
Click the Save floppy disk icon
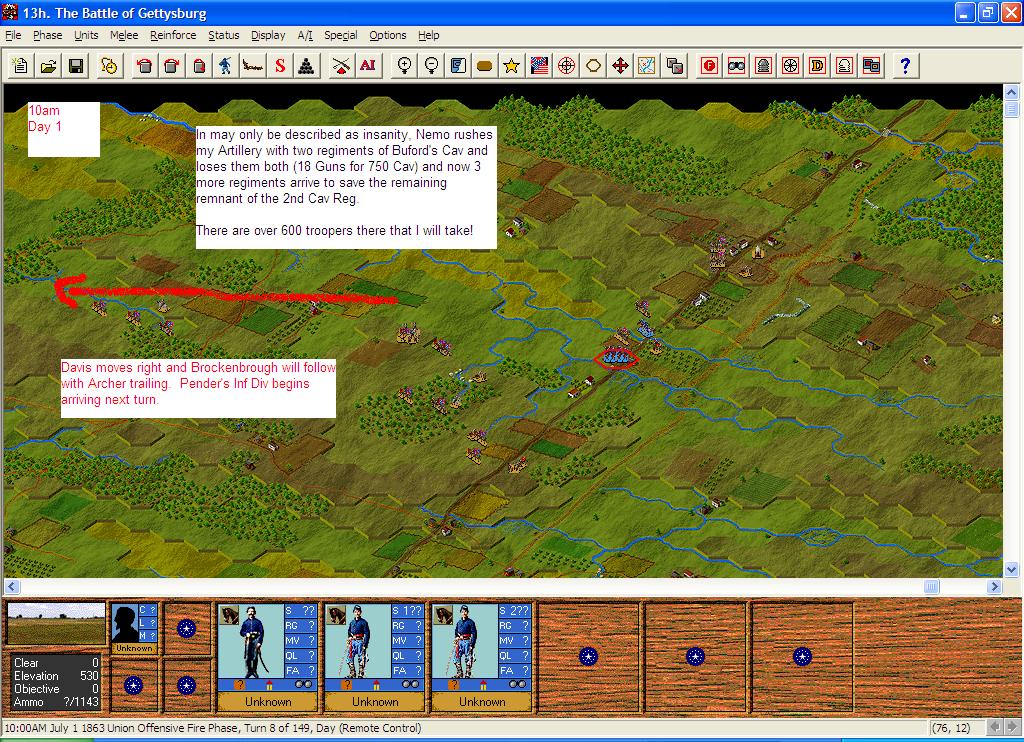pos(76,65)
